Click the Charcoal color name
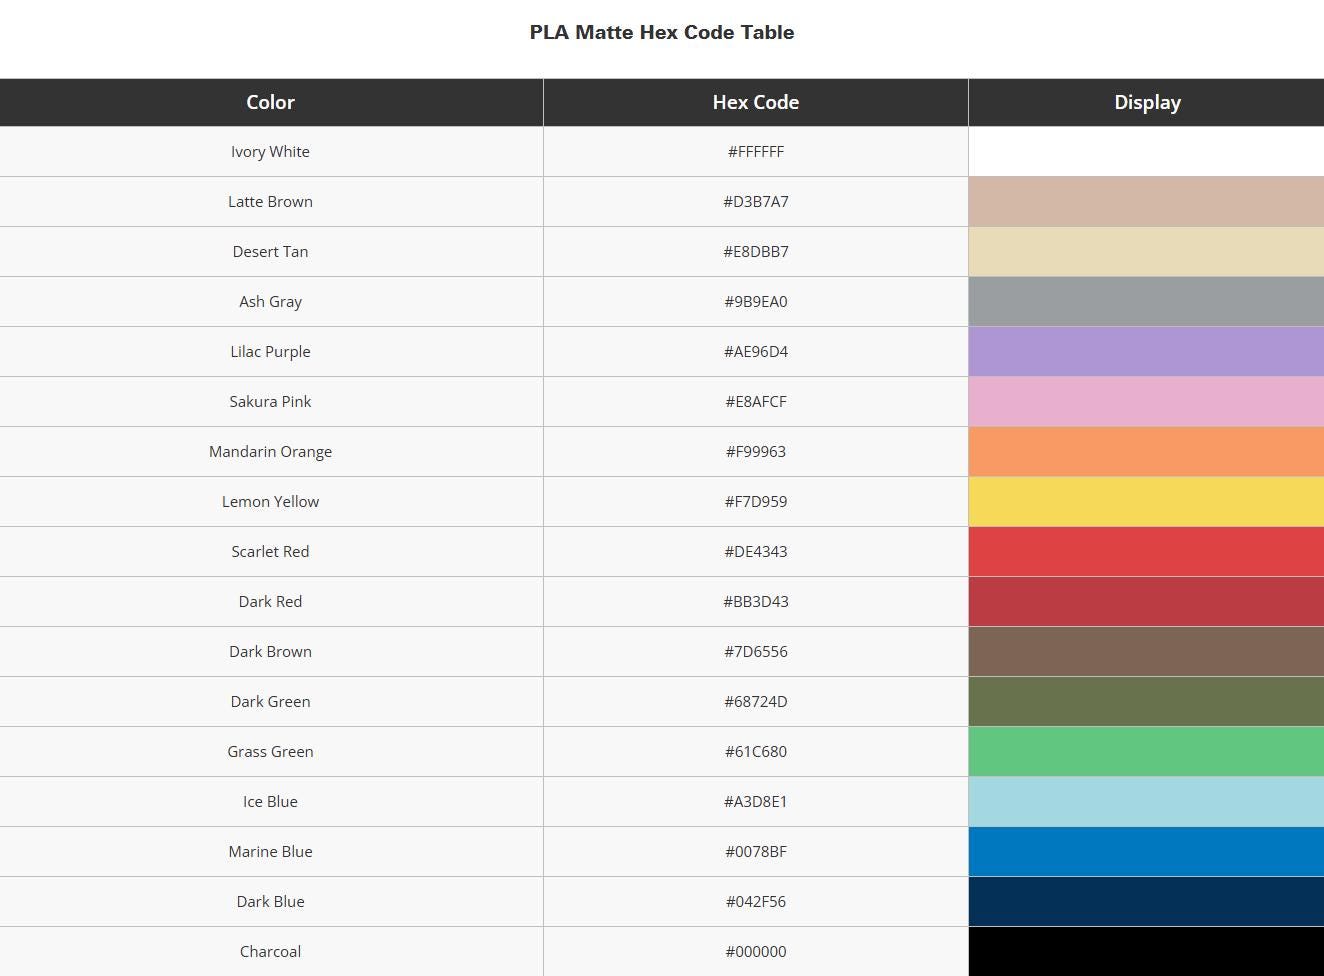 [270, 952]
